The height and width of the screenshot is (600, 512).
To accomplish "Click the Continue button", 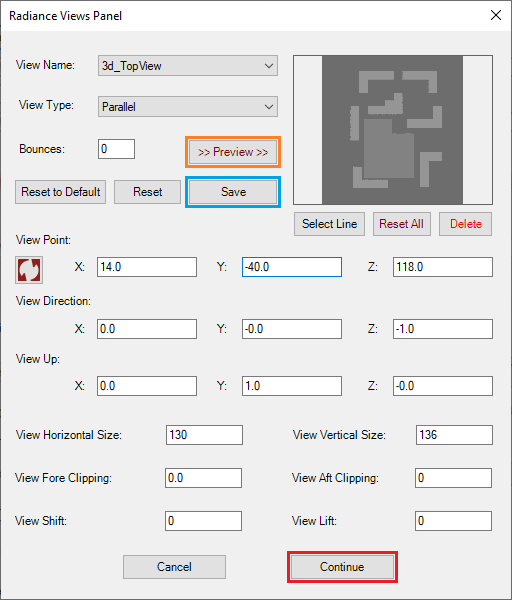I will (x=342, y=567).
